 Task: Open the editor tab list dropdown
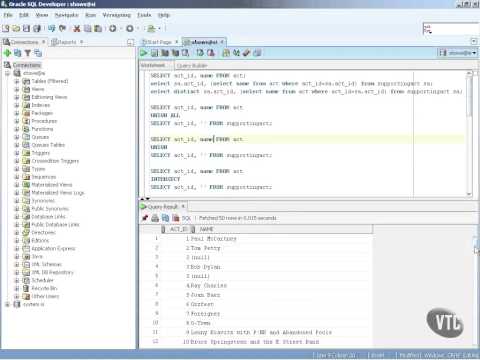[x=474, y=41]
